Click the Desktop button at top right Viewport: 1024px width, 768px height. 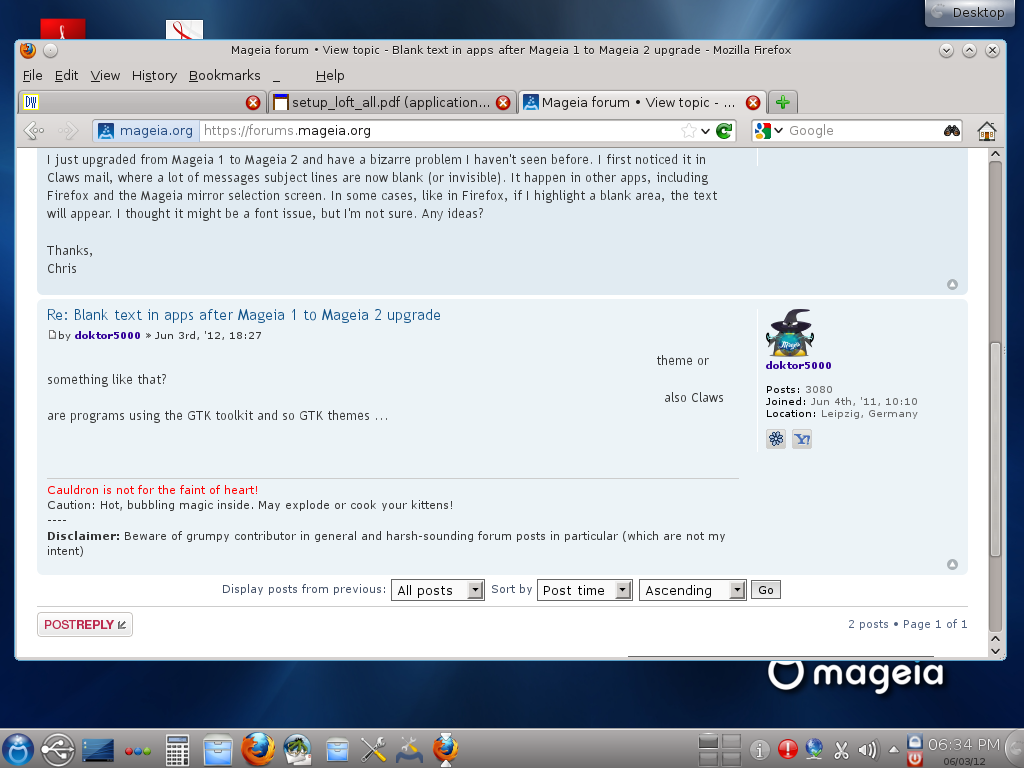[969, 12]
